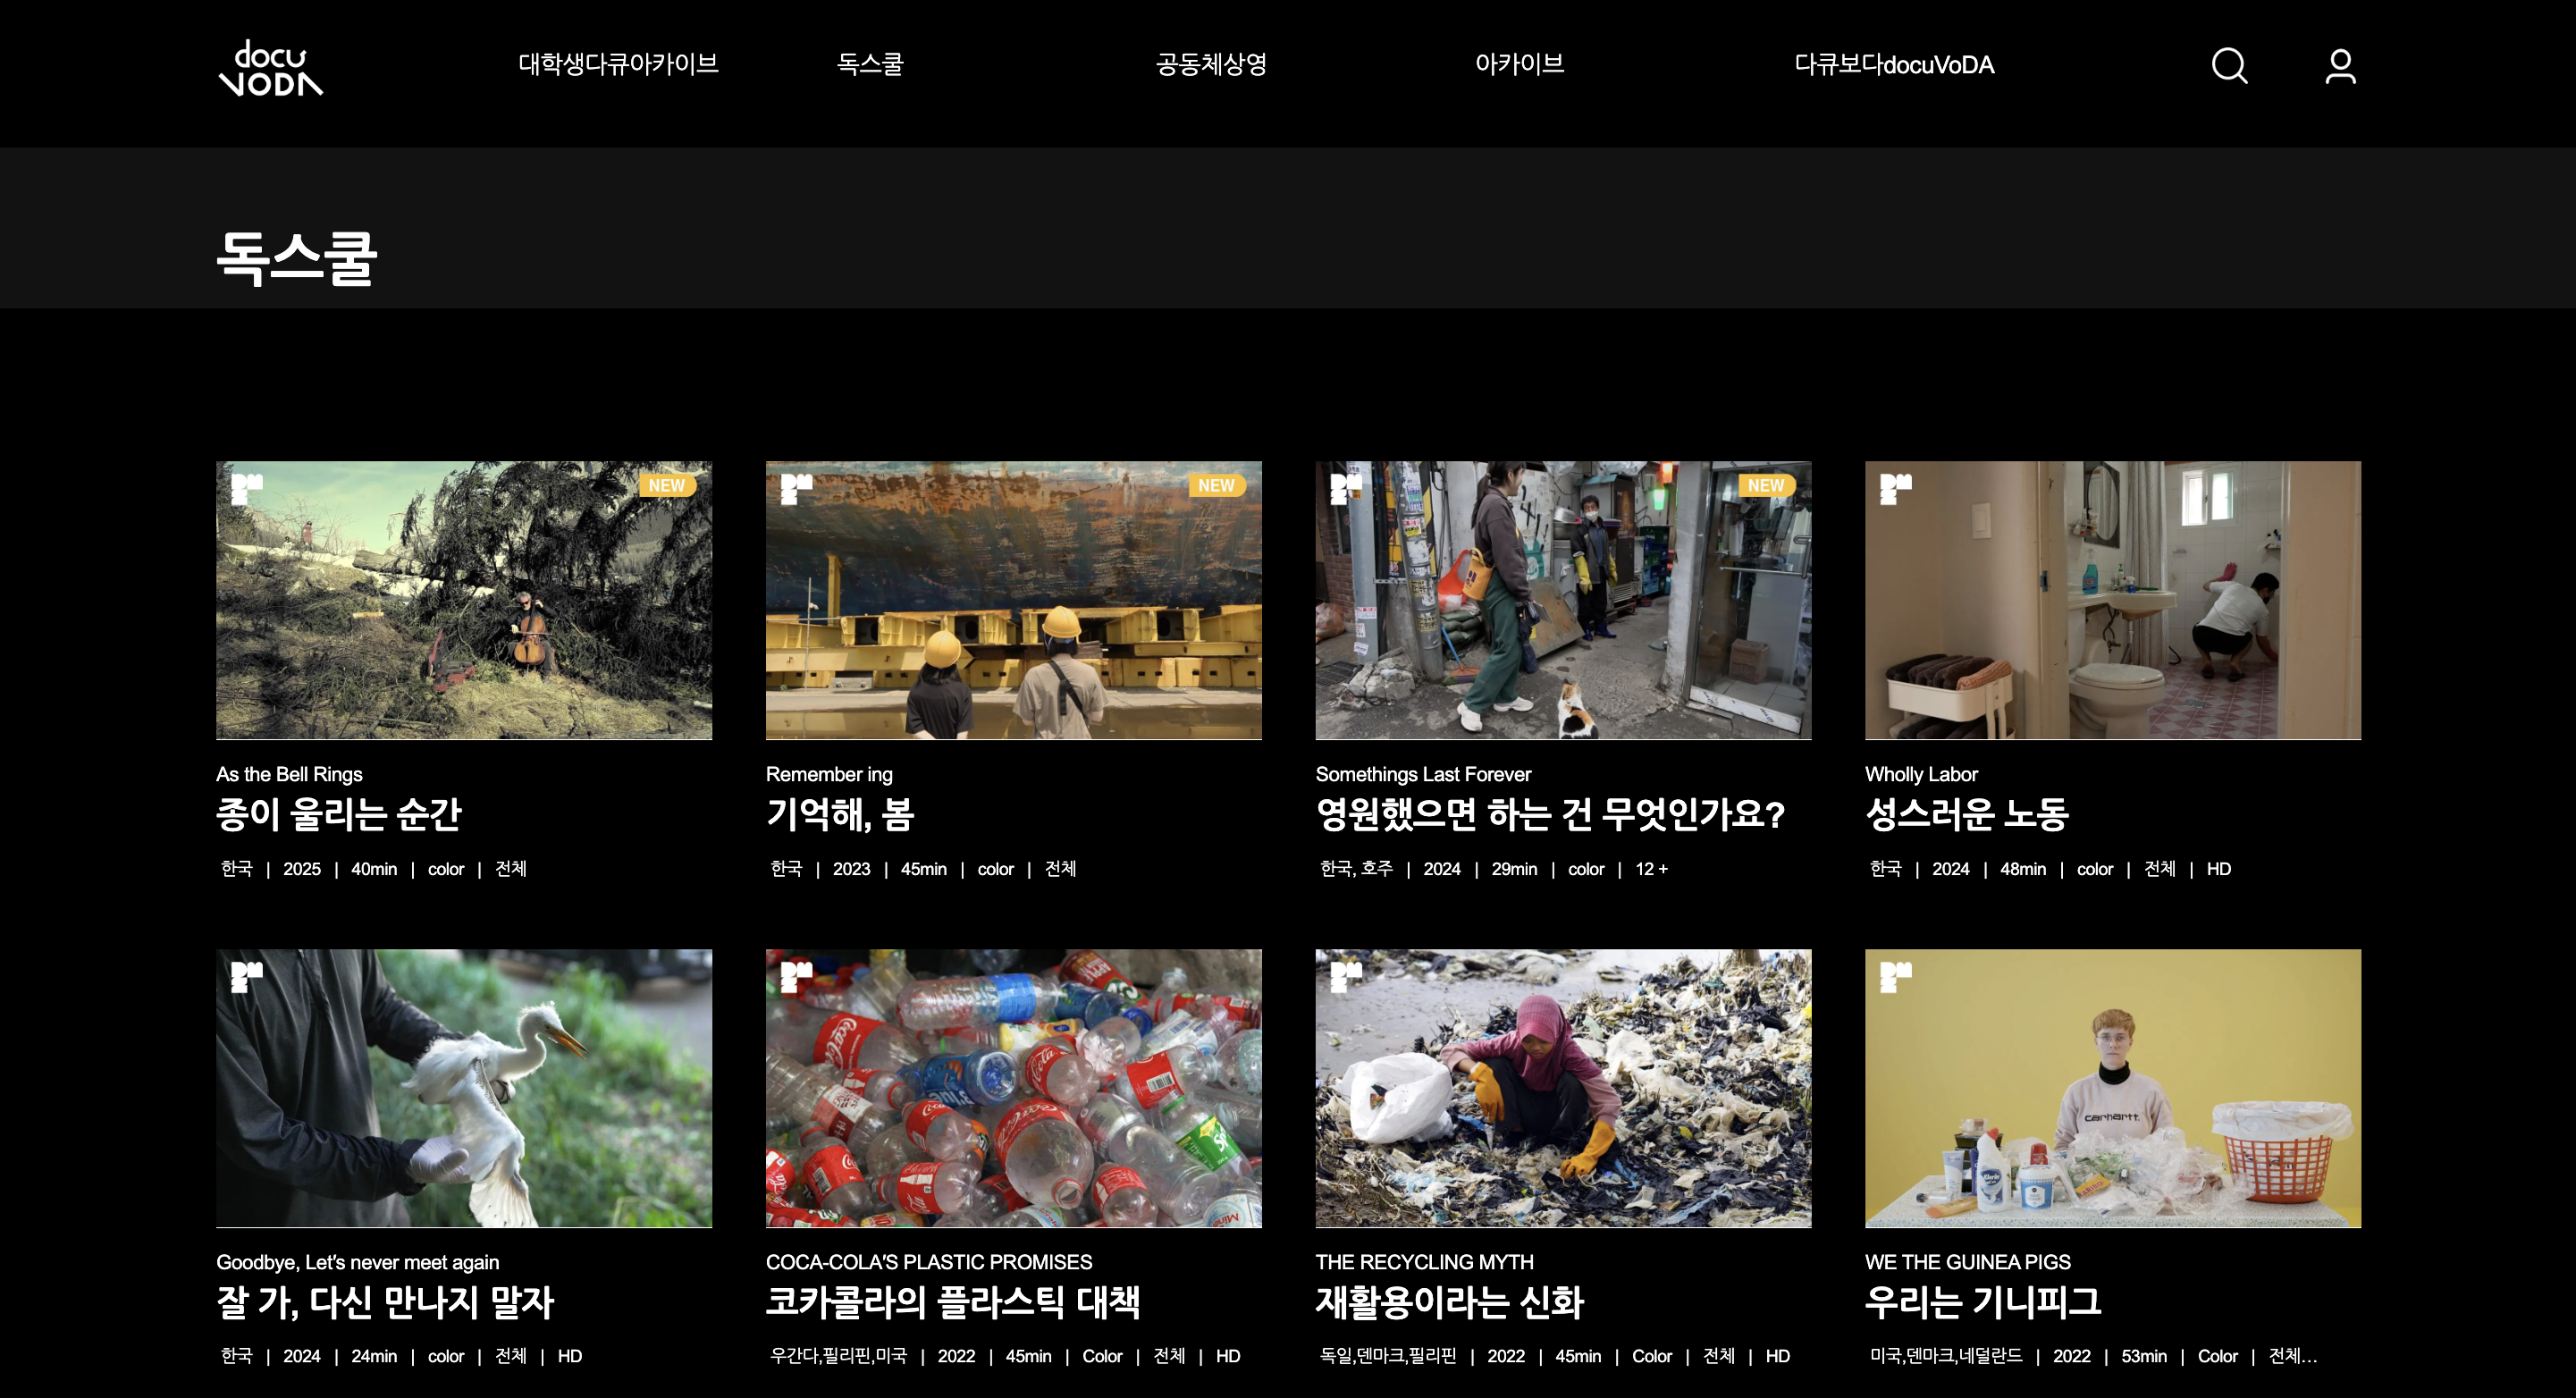
Task: Open the 대학생다큐아카이브 menu
Action: click(618, 64)
